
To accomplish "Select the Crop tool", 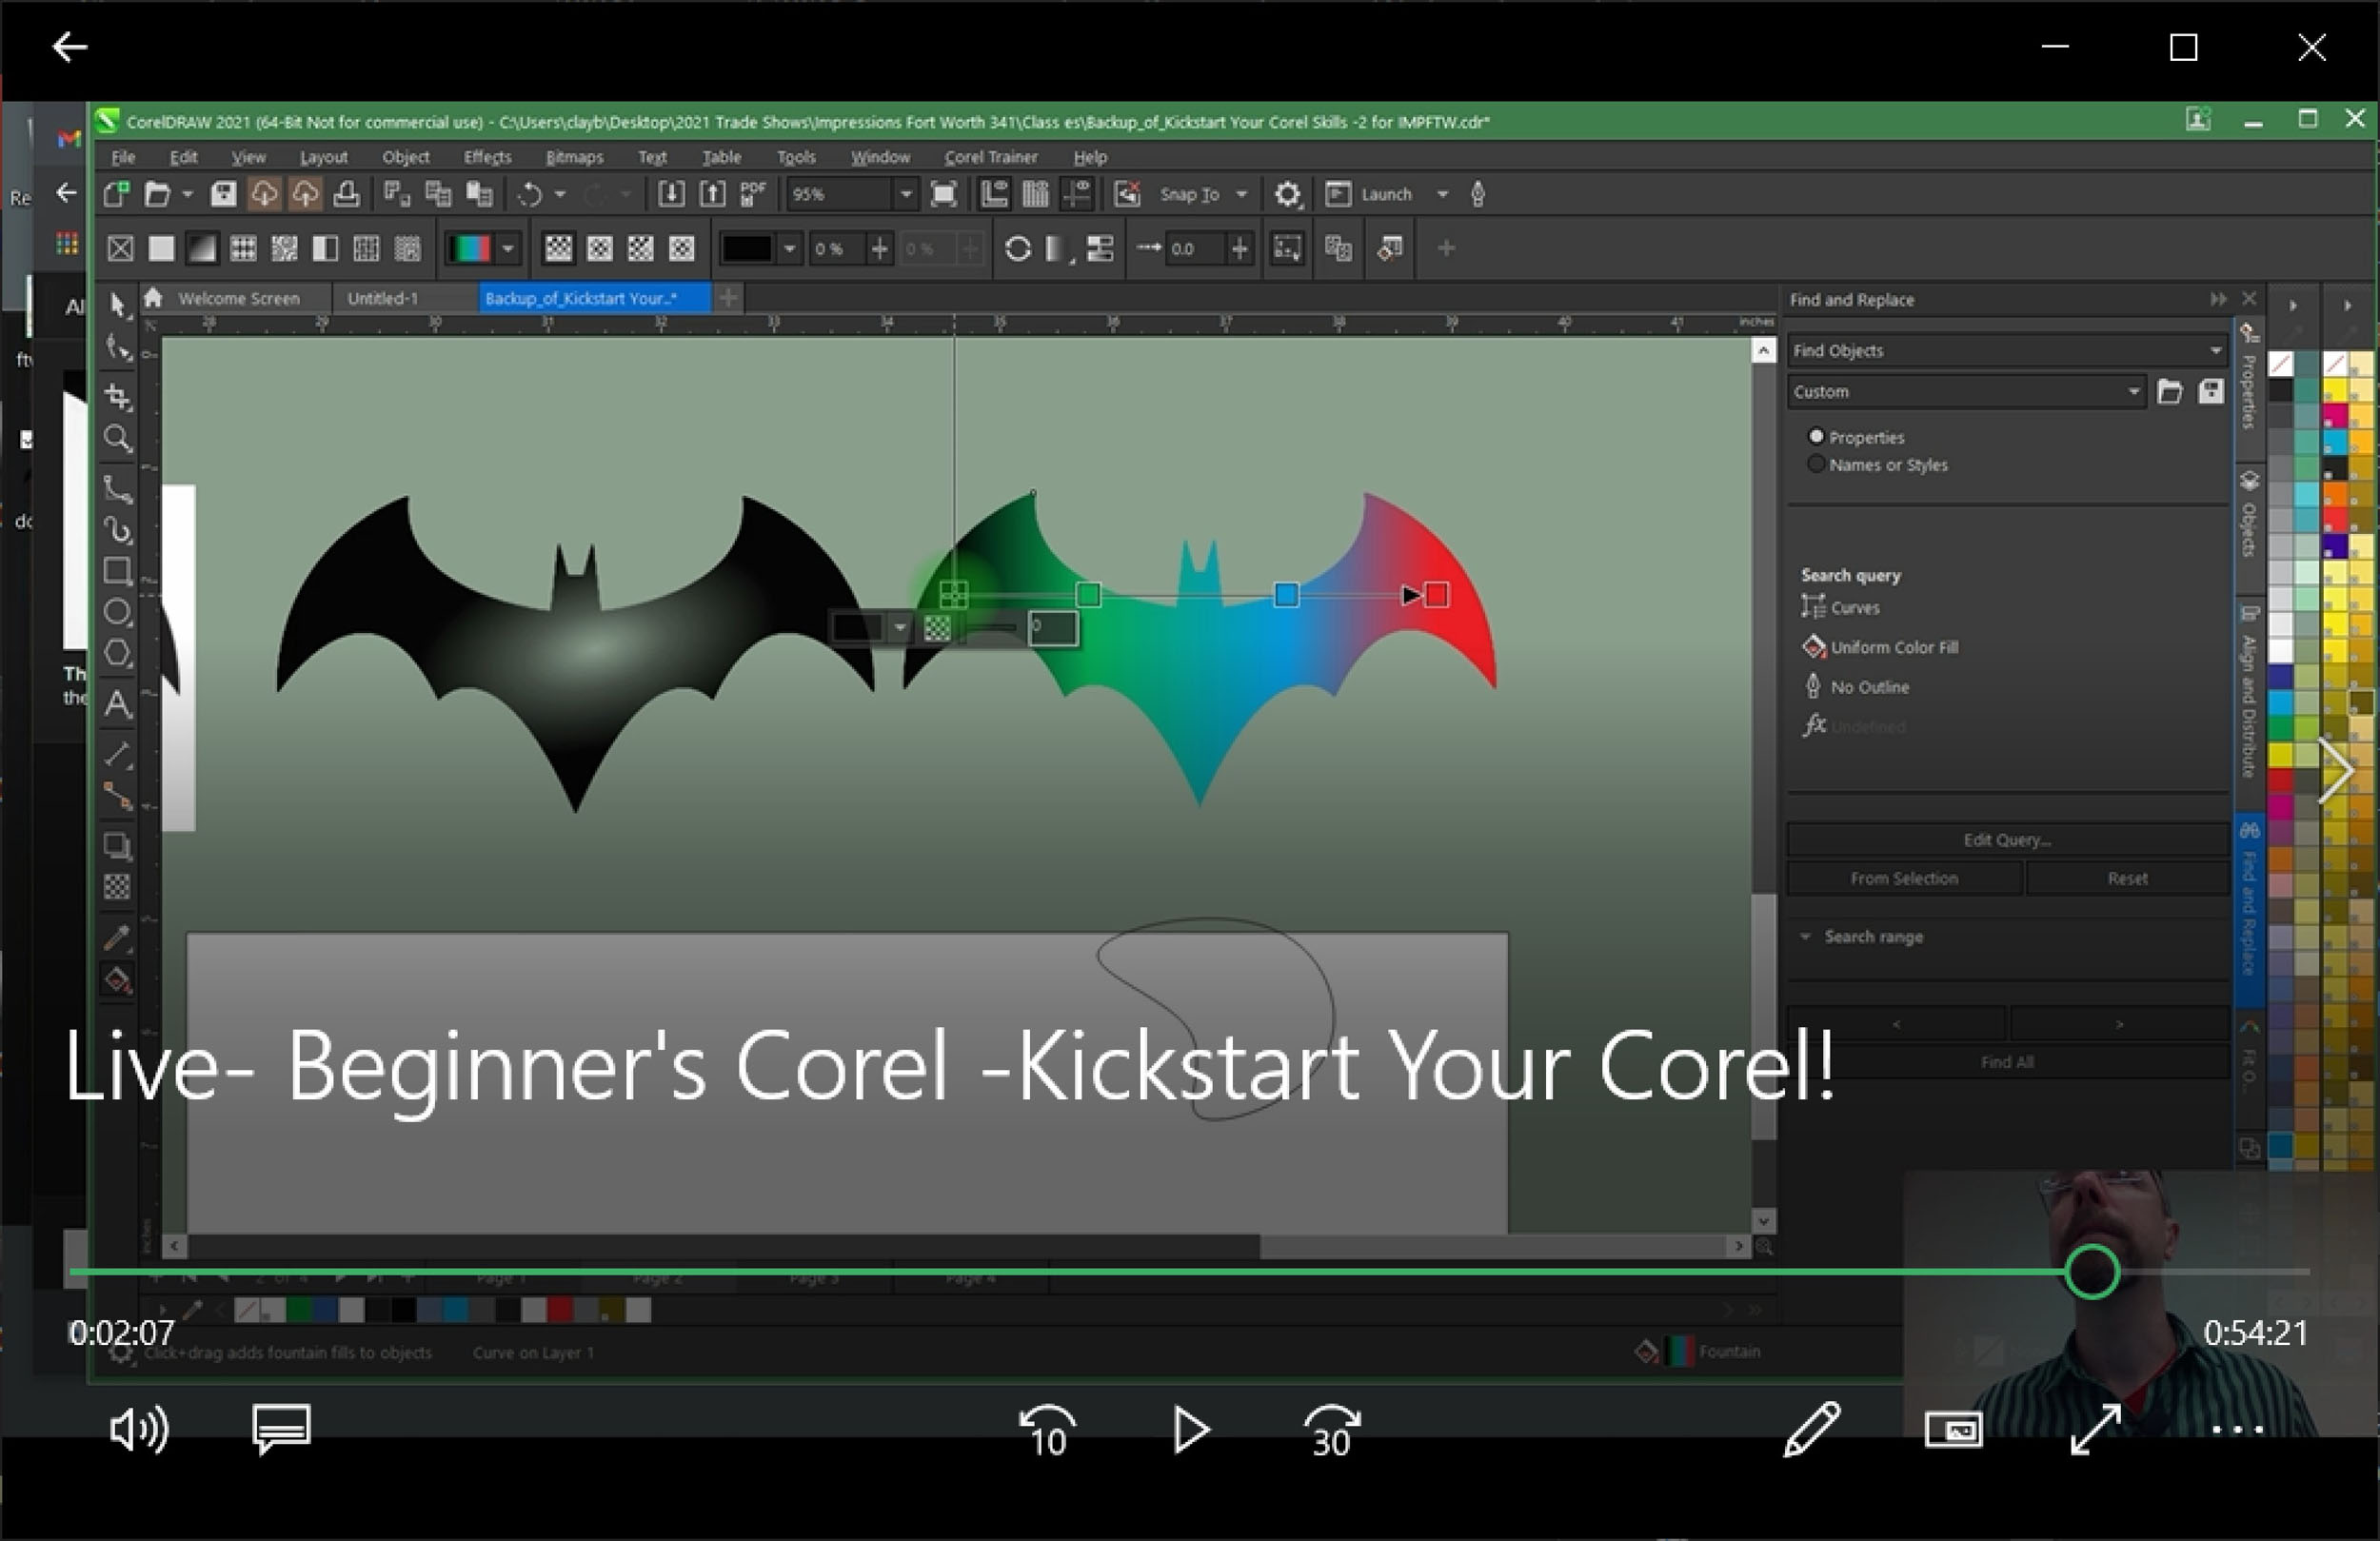I will [118, 397].
